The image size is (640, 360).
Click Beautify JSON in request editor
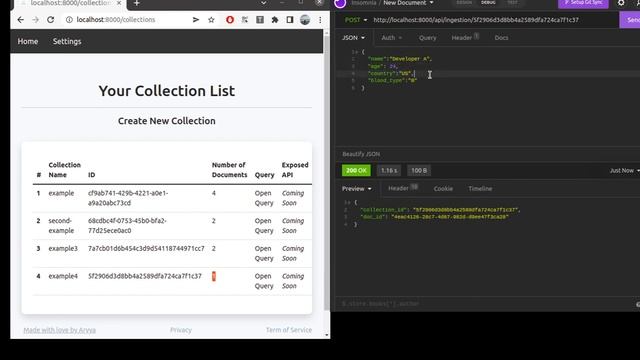click(x=361, y=154)
